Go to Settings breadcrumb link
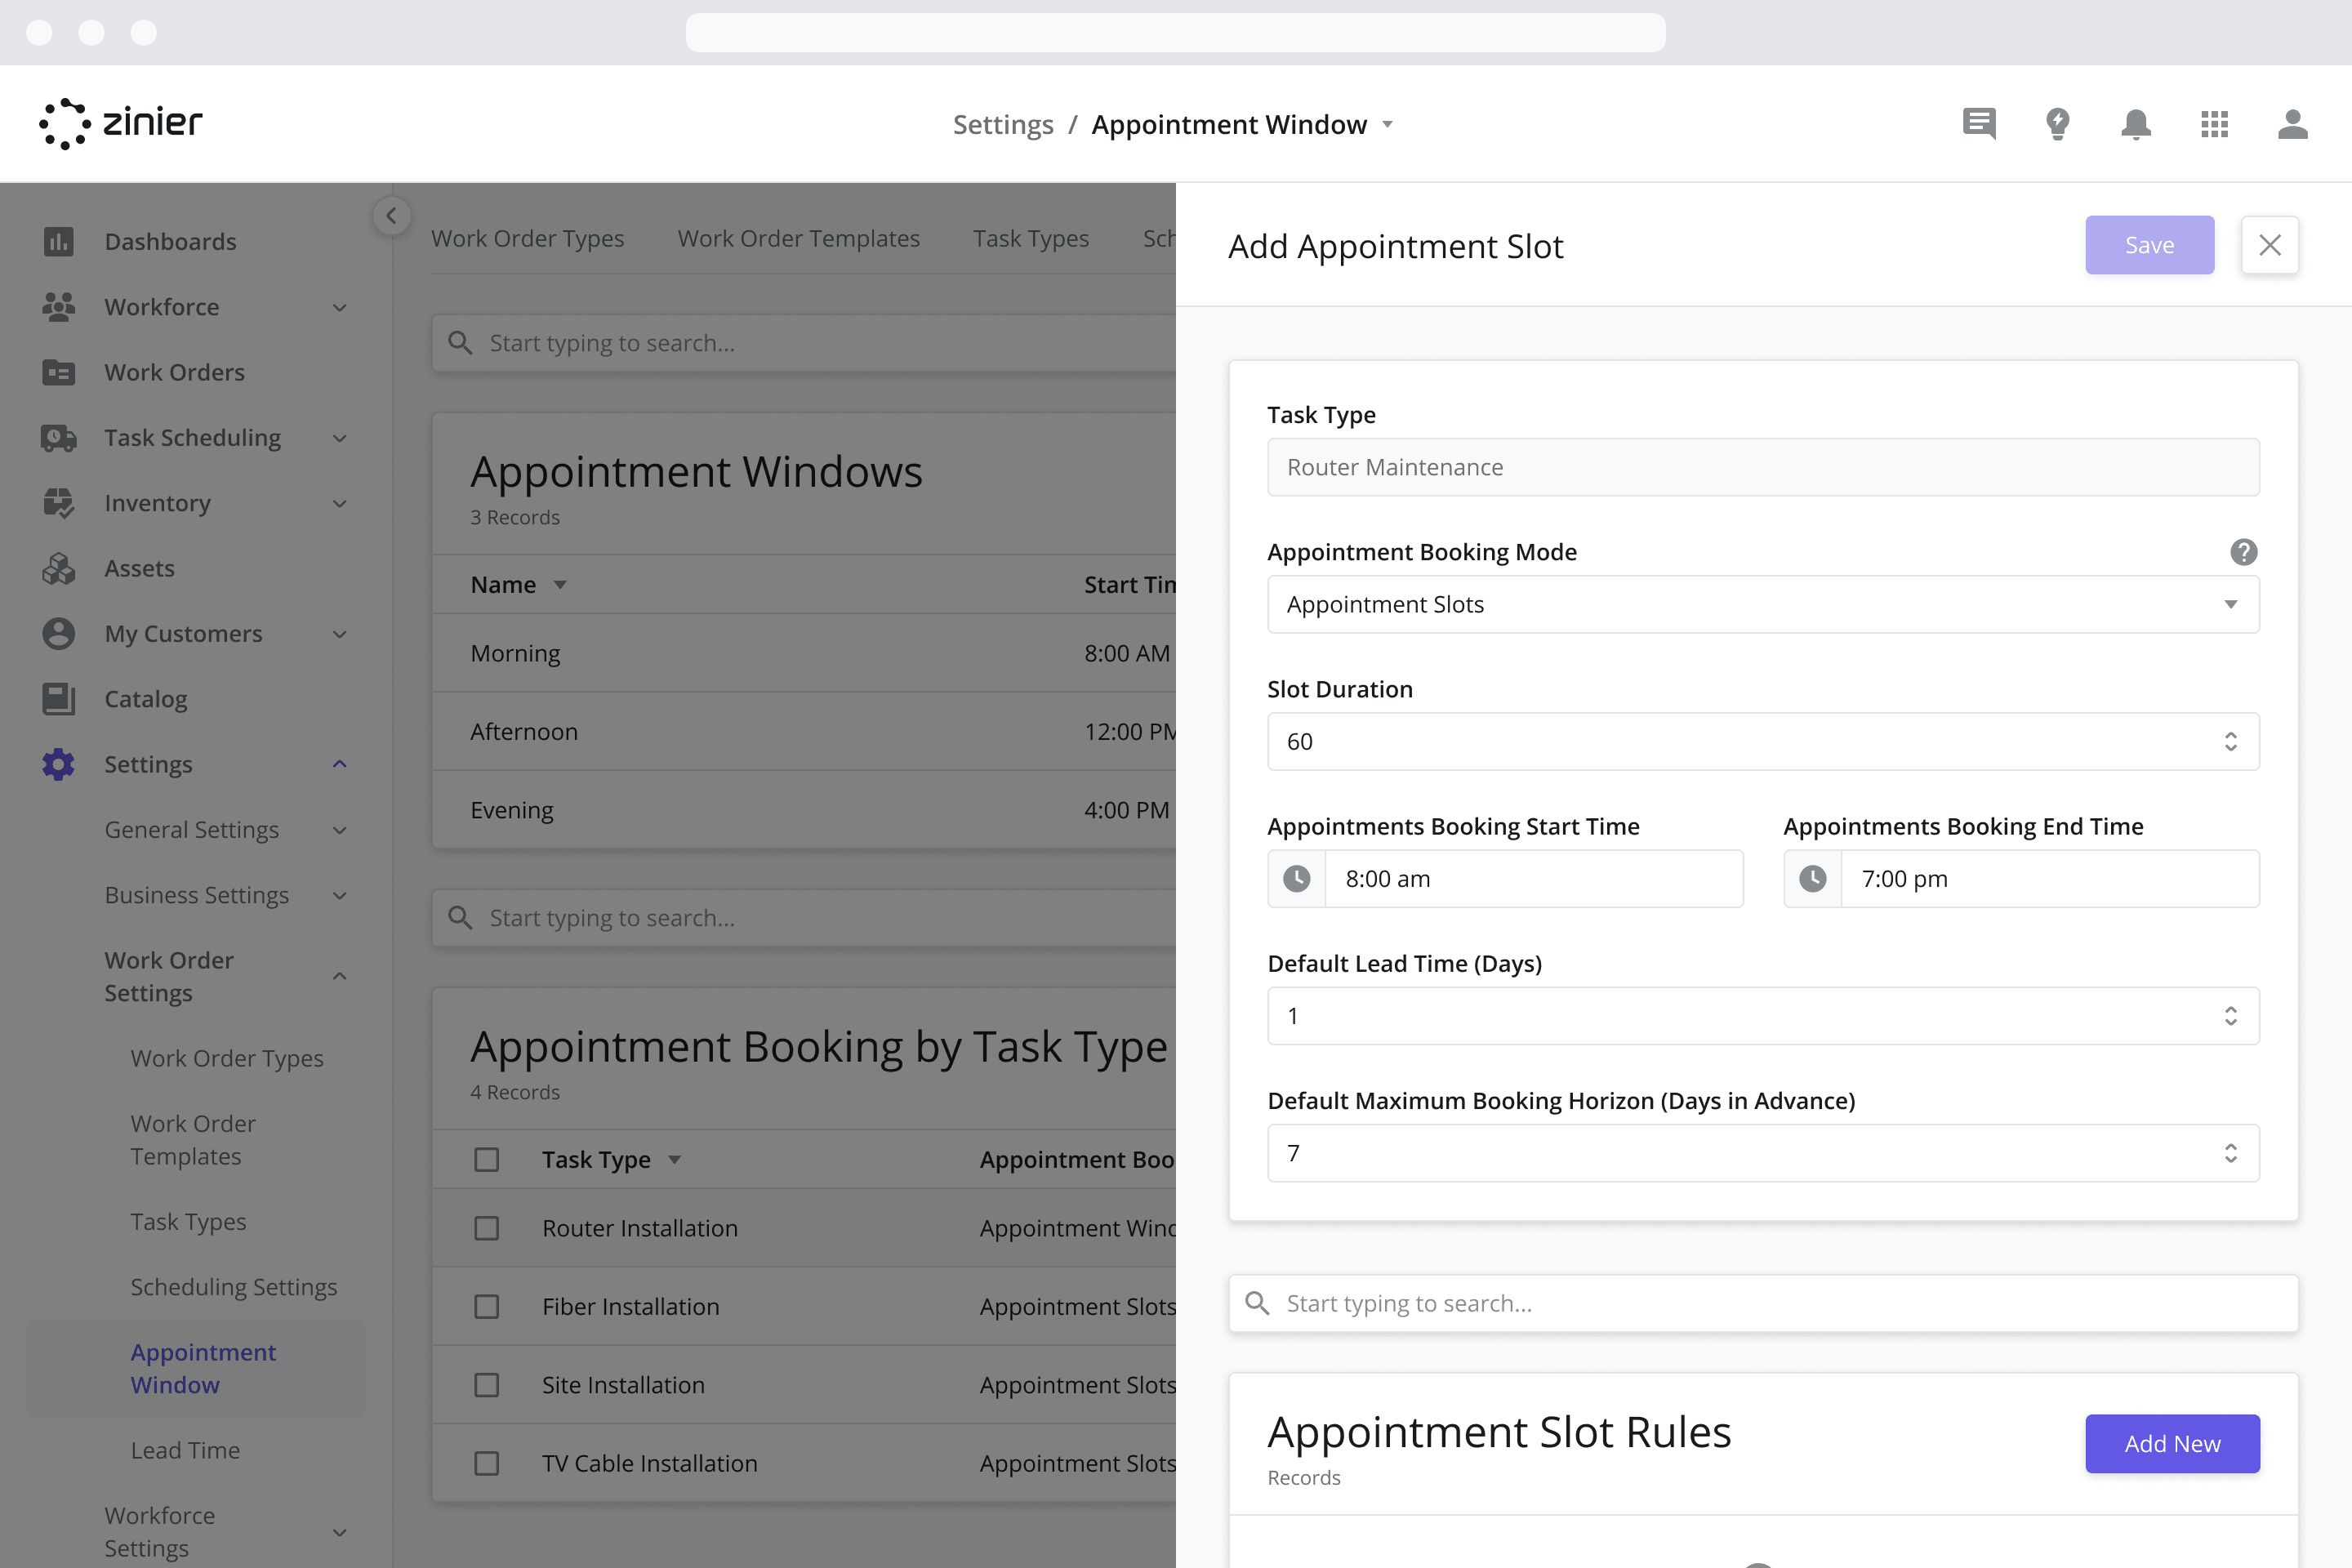This screenshot has width=2352, height=1568. 1003,125
